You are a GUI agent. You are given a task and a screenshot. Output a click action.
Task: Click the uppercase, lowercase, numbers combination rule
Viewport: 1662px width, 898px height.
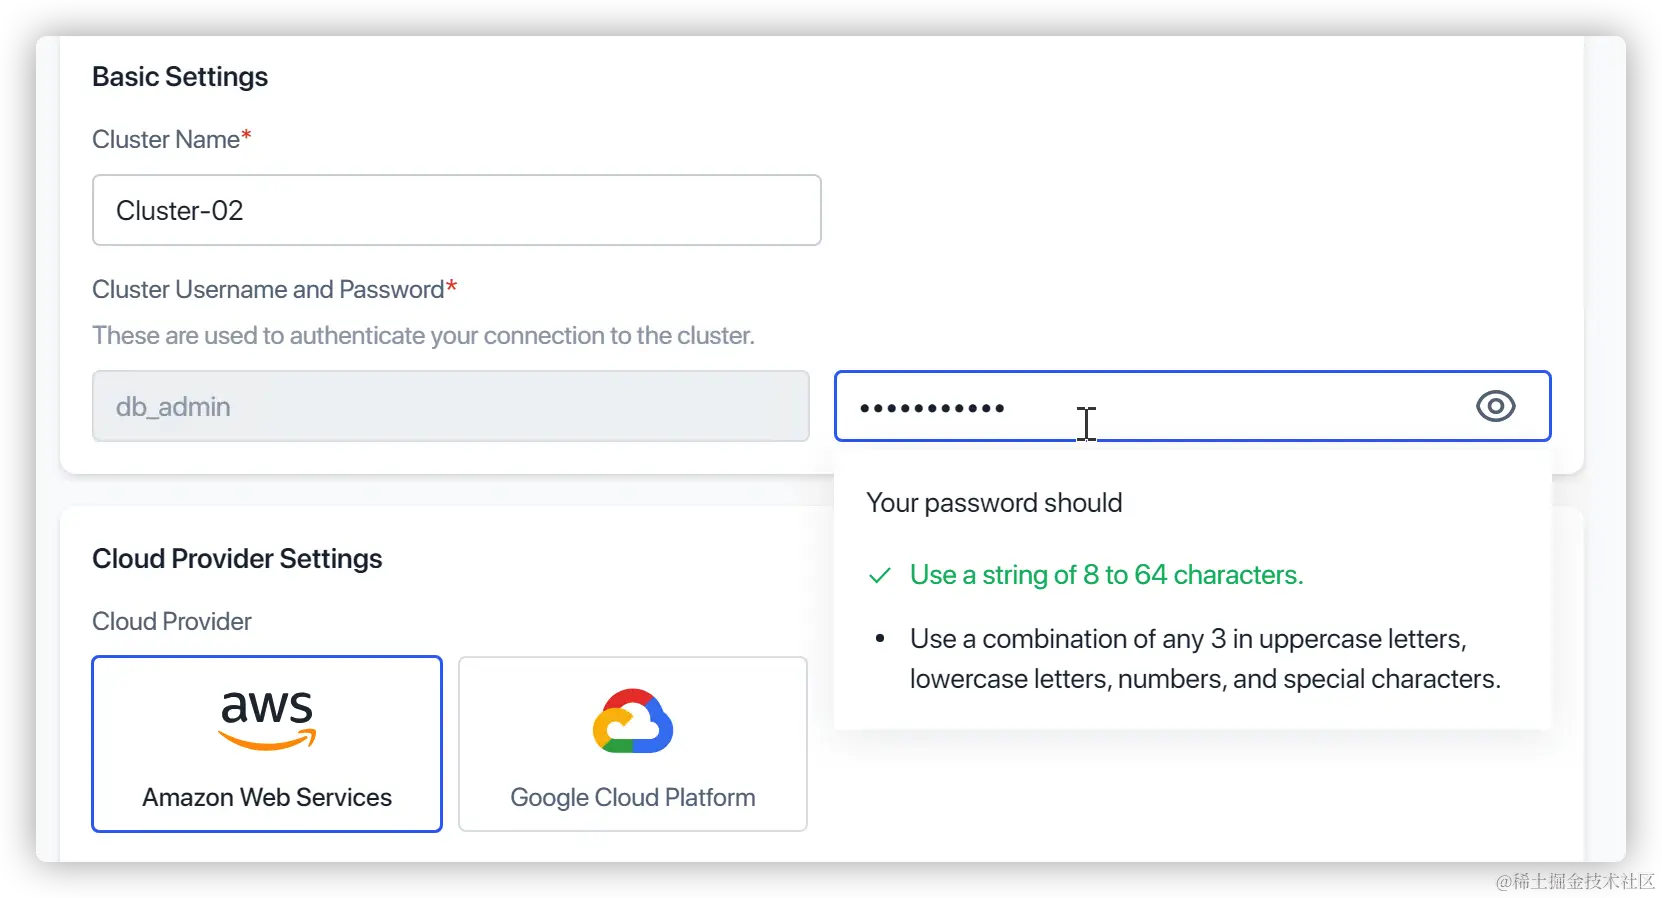(x=1204, y=659)
